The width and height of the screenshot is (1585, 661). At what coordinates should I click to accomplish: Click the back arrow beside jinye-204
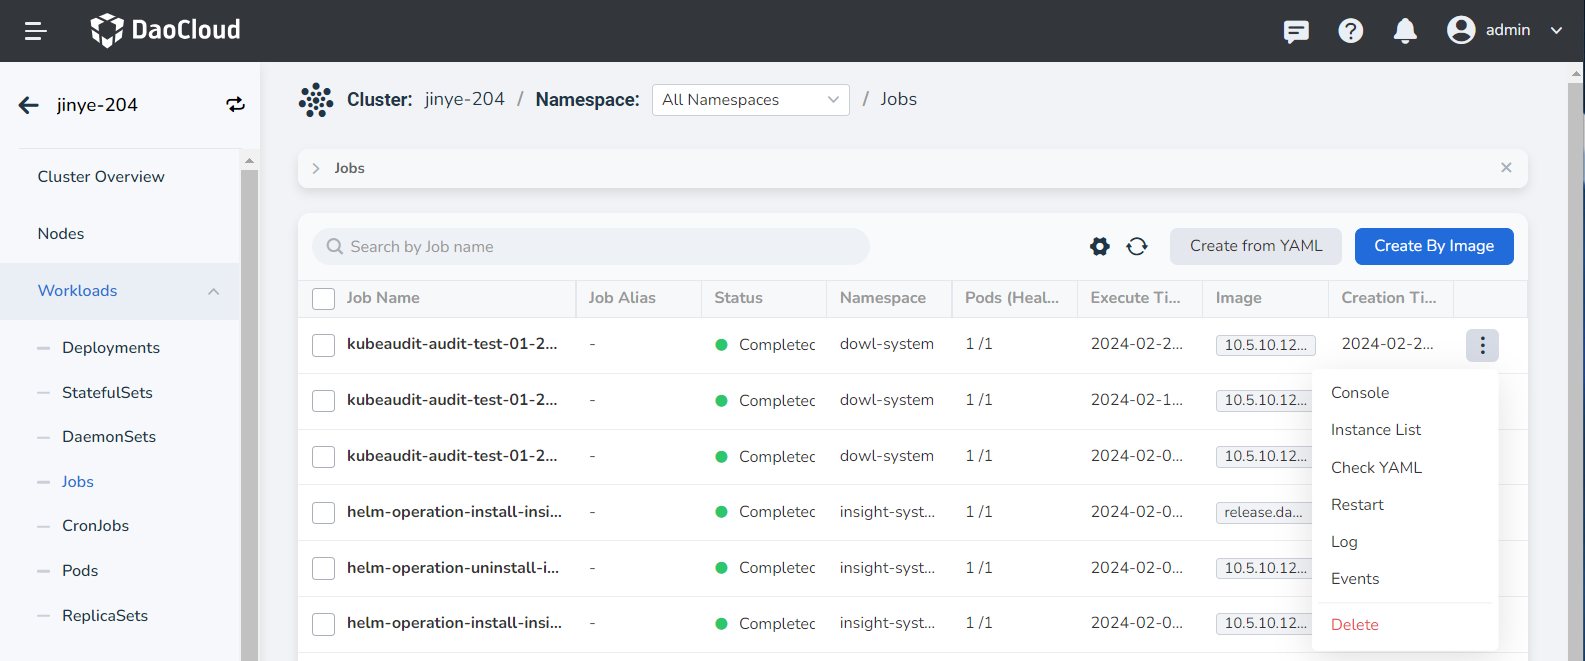pyautogui.click(x=29, y=105)
